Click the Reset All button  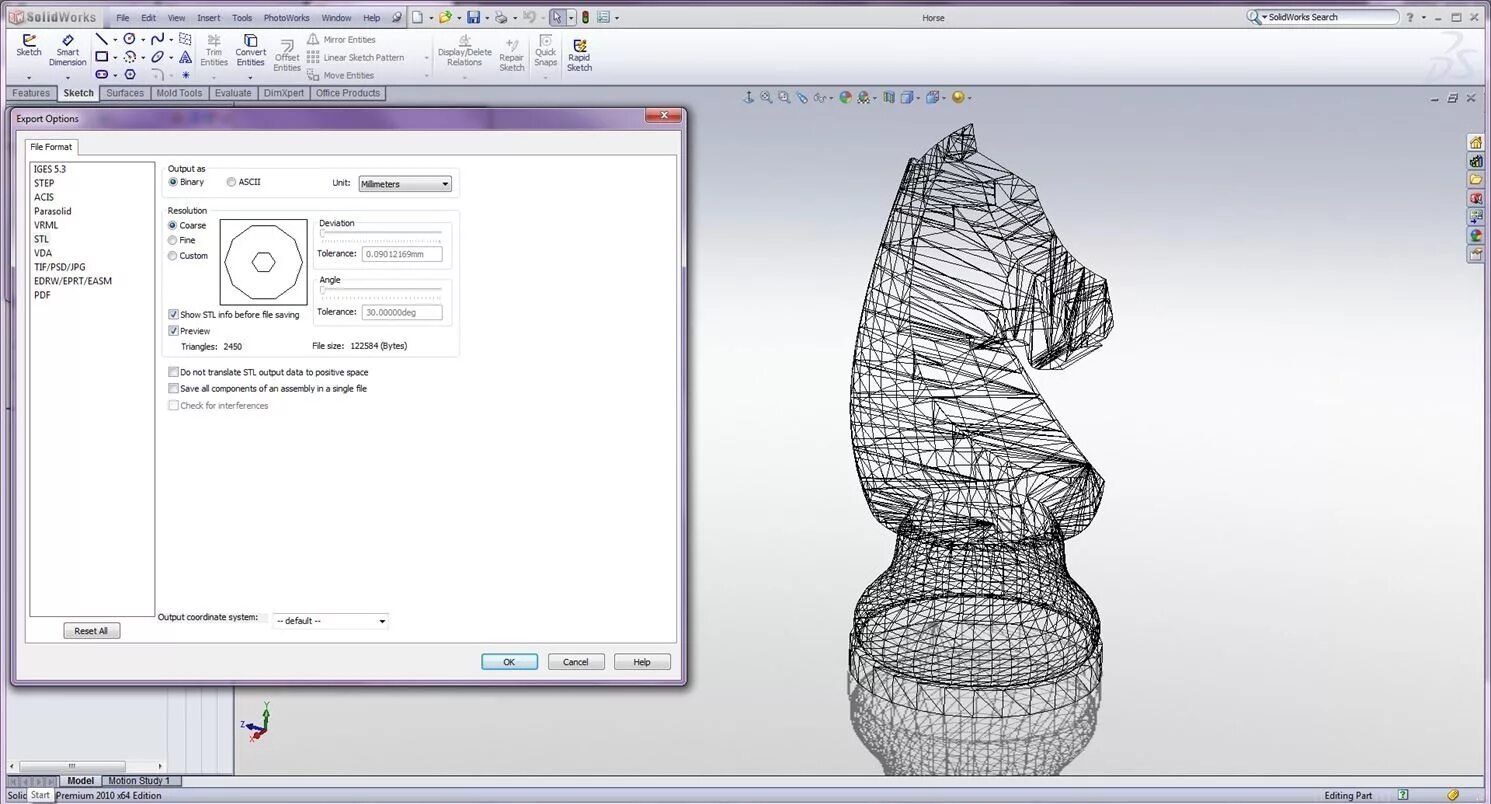point(91,631)
